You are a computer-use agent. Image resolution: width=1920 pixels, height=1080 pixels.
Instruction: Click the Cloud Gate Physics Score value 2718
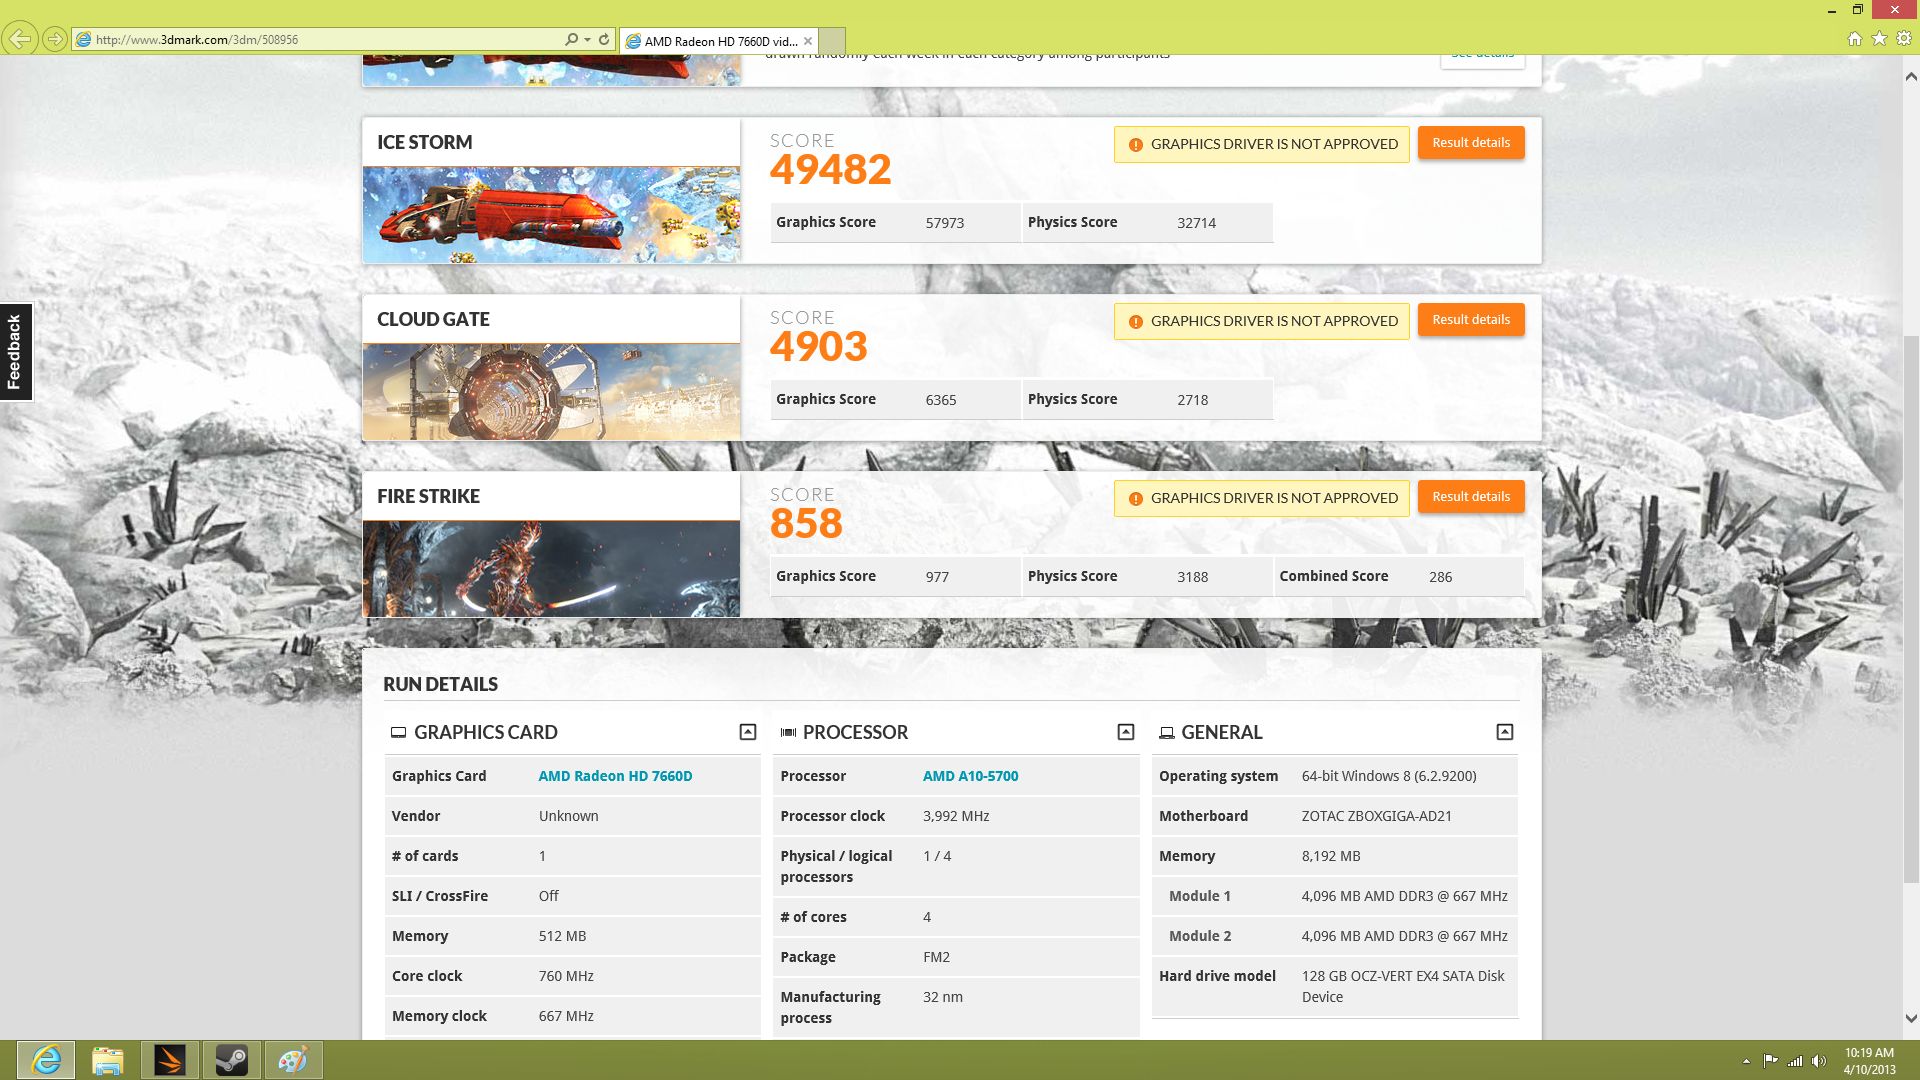[x=1193, y=400]
